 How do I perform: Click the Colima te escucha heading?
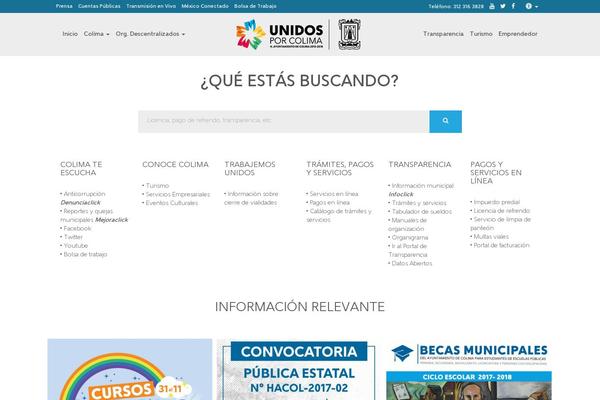pyautogui.click(x=81, y=168)
